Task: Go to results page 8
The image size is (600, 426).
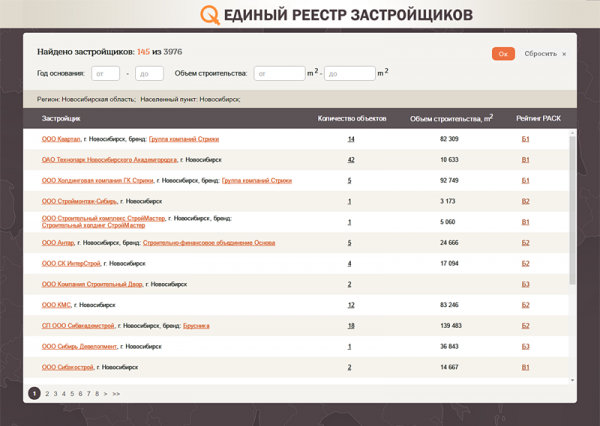Action: click(x=97, y=393)
